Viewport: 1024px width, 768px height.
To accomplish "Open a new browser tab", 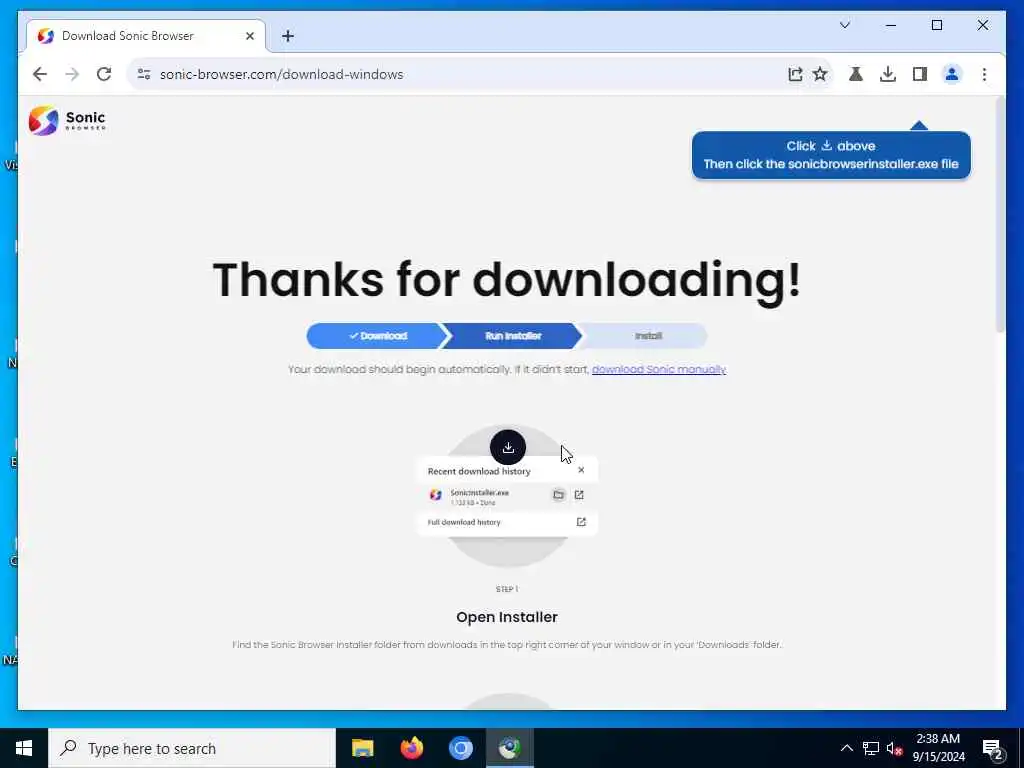I will (288, 36).
